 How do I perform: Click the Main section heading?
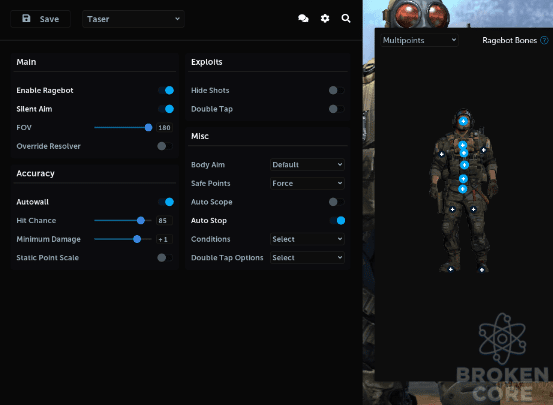26,62
